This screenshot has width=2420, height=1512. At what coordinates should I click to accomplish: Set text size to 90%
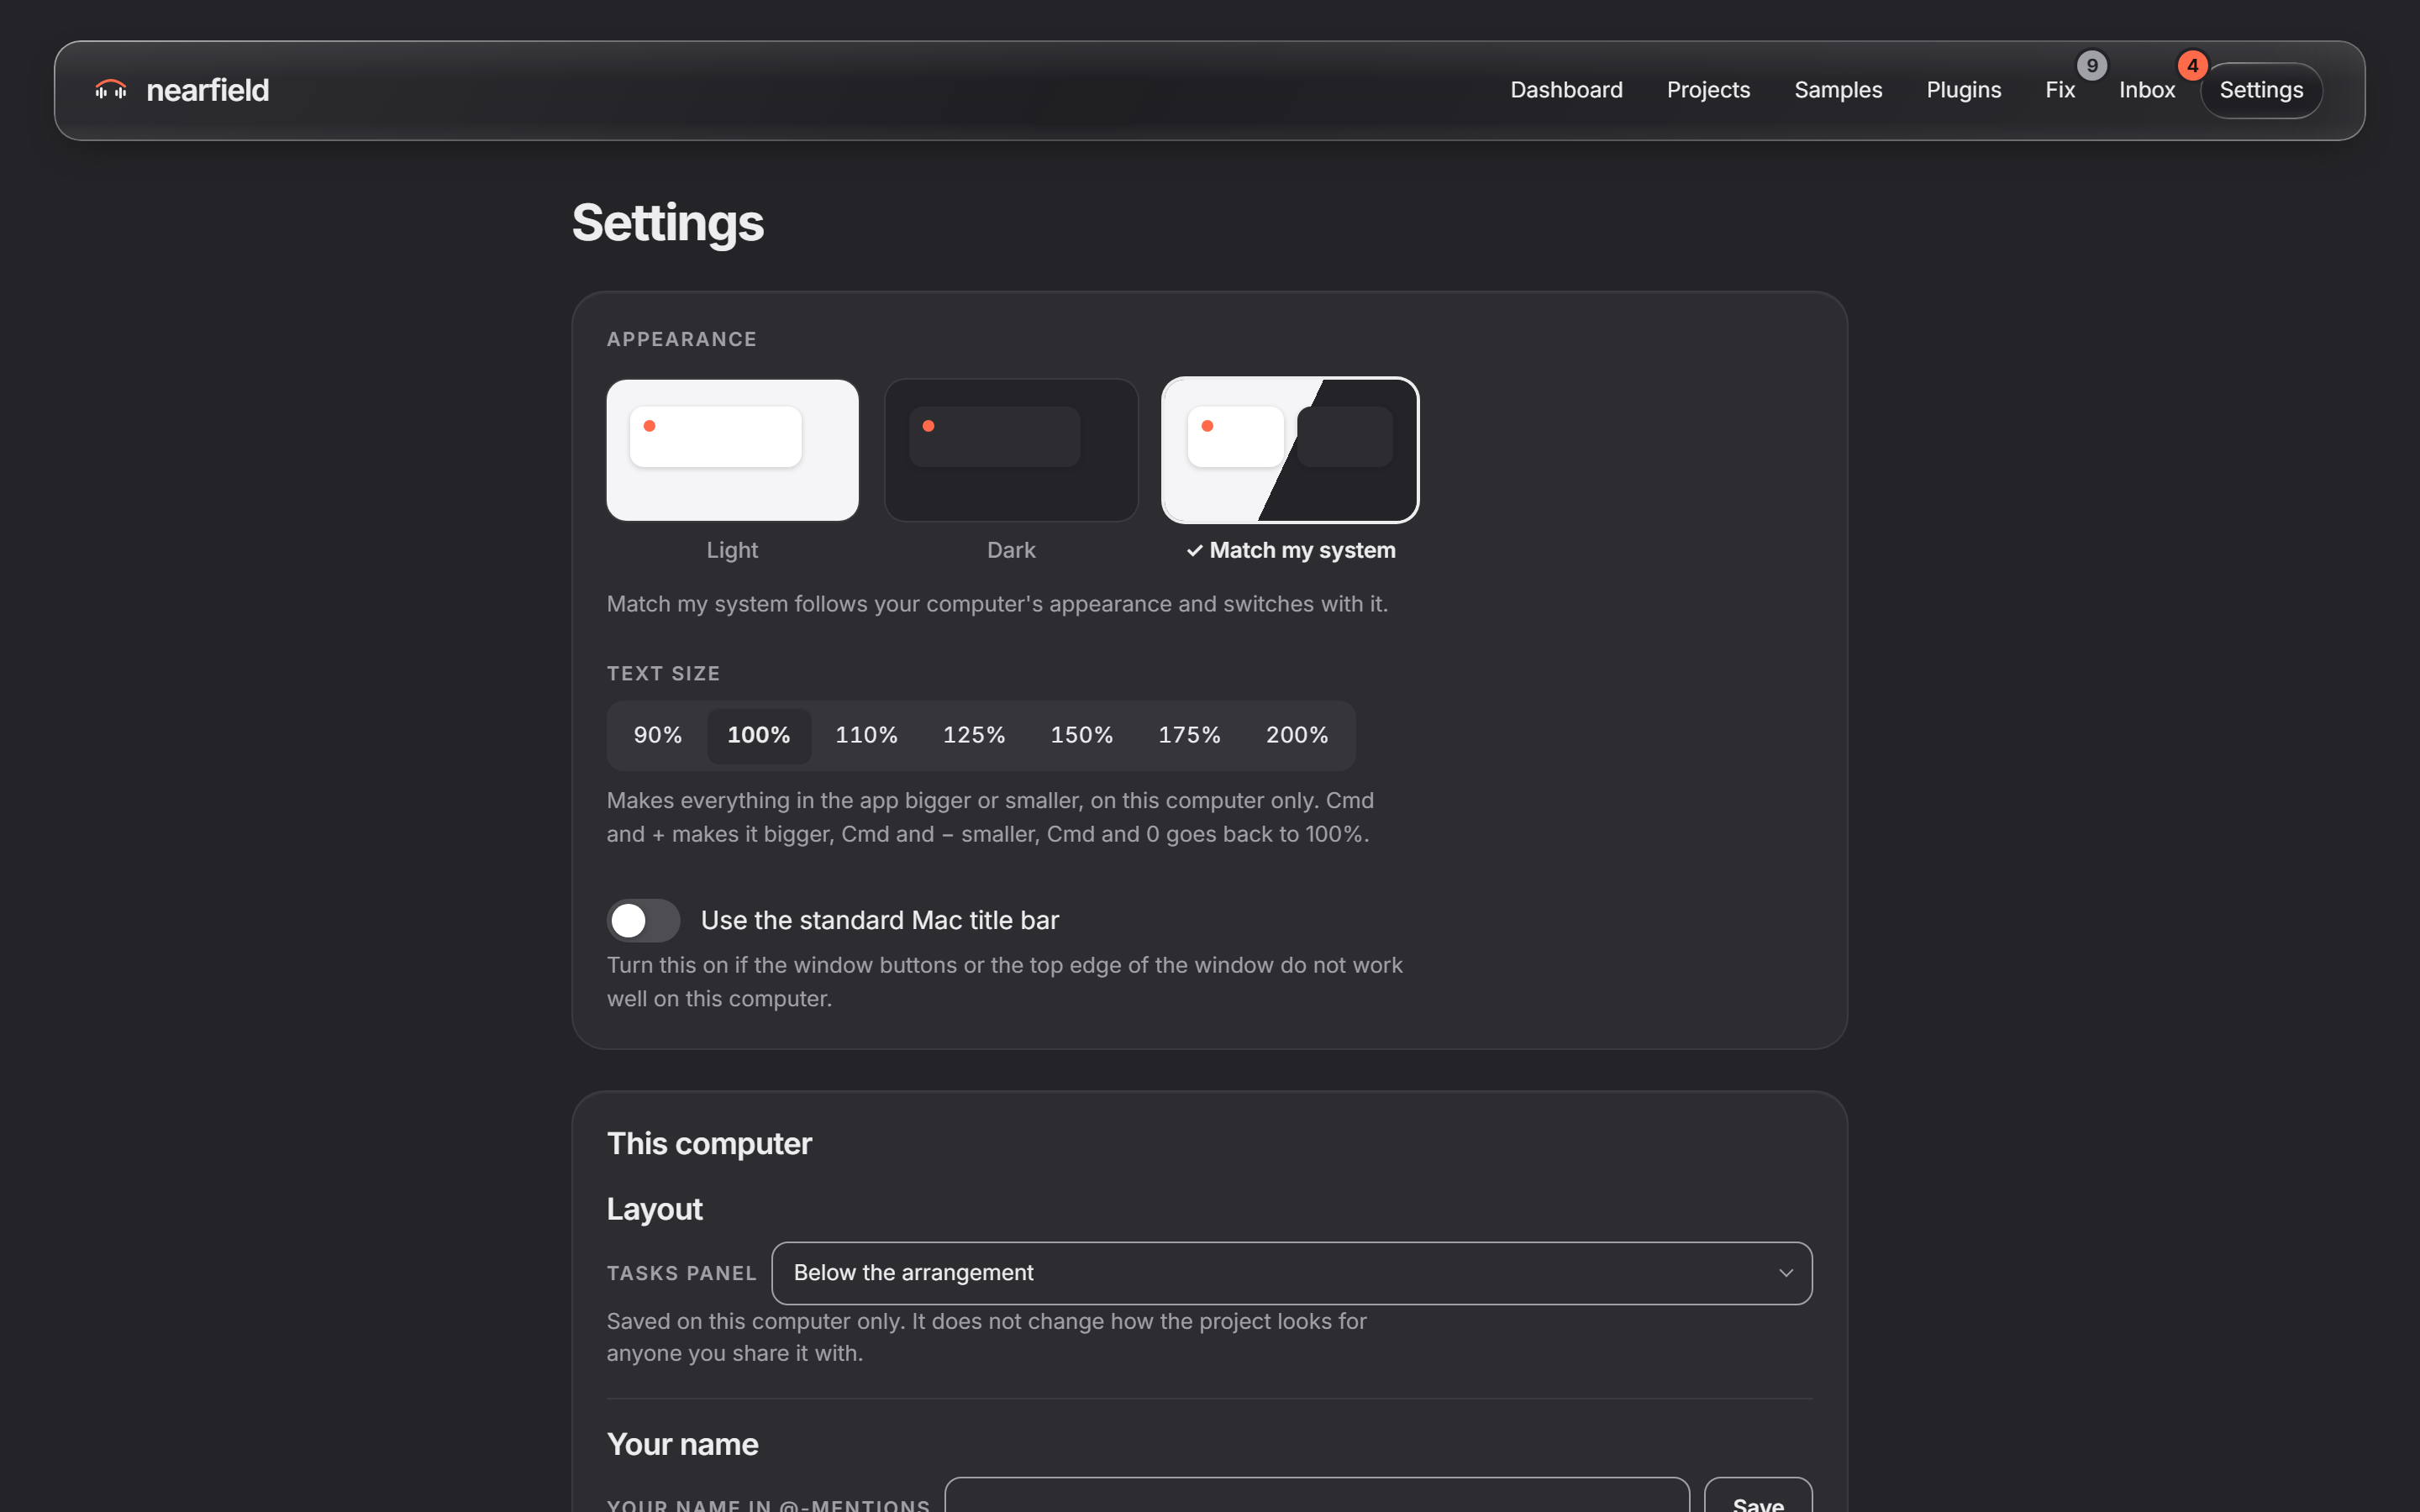pyautogui.click(x=658, y=736)
